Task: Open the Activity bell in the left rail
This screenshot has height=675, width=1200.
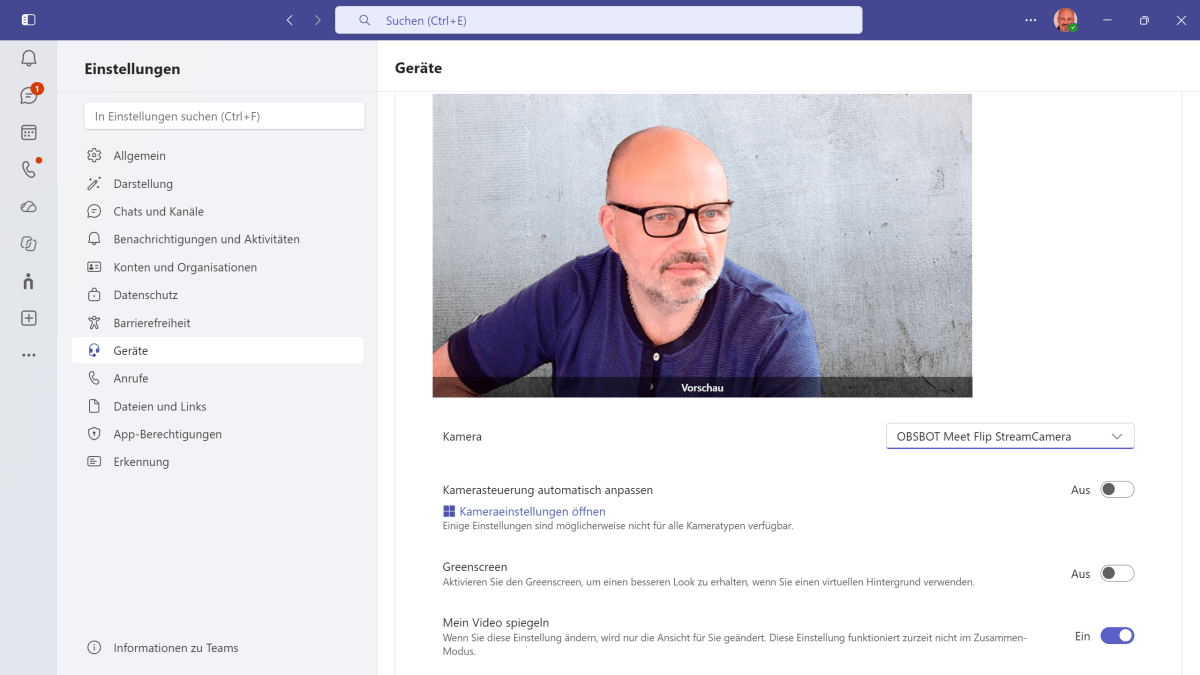Action: click(28, 58)
